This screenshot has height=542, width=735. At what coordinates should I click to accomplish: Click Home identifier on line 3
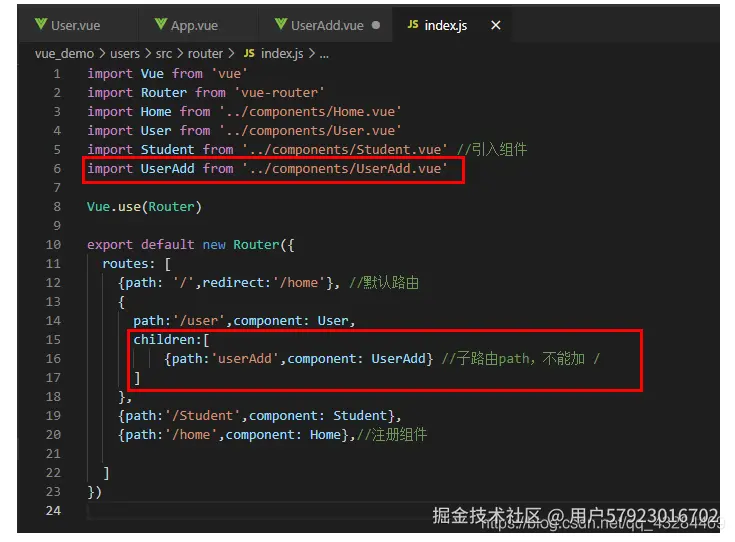coord(156,112)
